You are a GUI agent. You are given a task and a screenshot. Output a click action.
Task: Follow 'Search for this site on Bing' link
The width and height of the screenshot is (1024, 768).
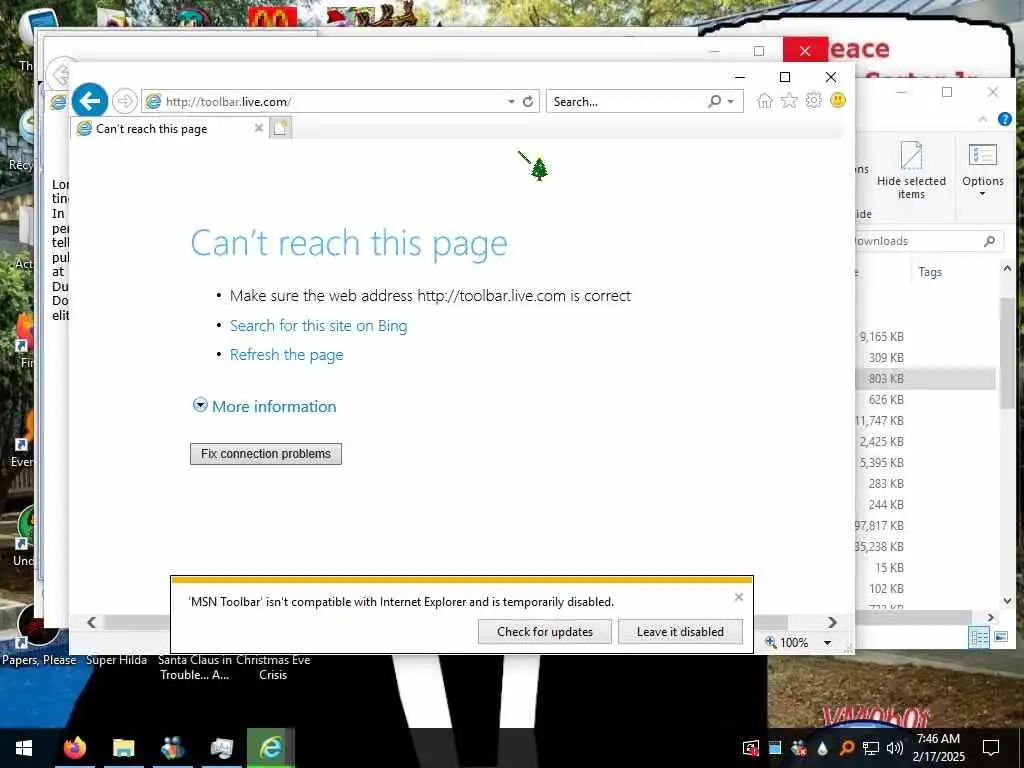(x=319, y=325)
